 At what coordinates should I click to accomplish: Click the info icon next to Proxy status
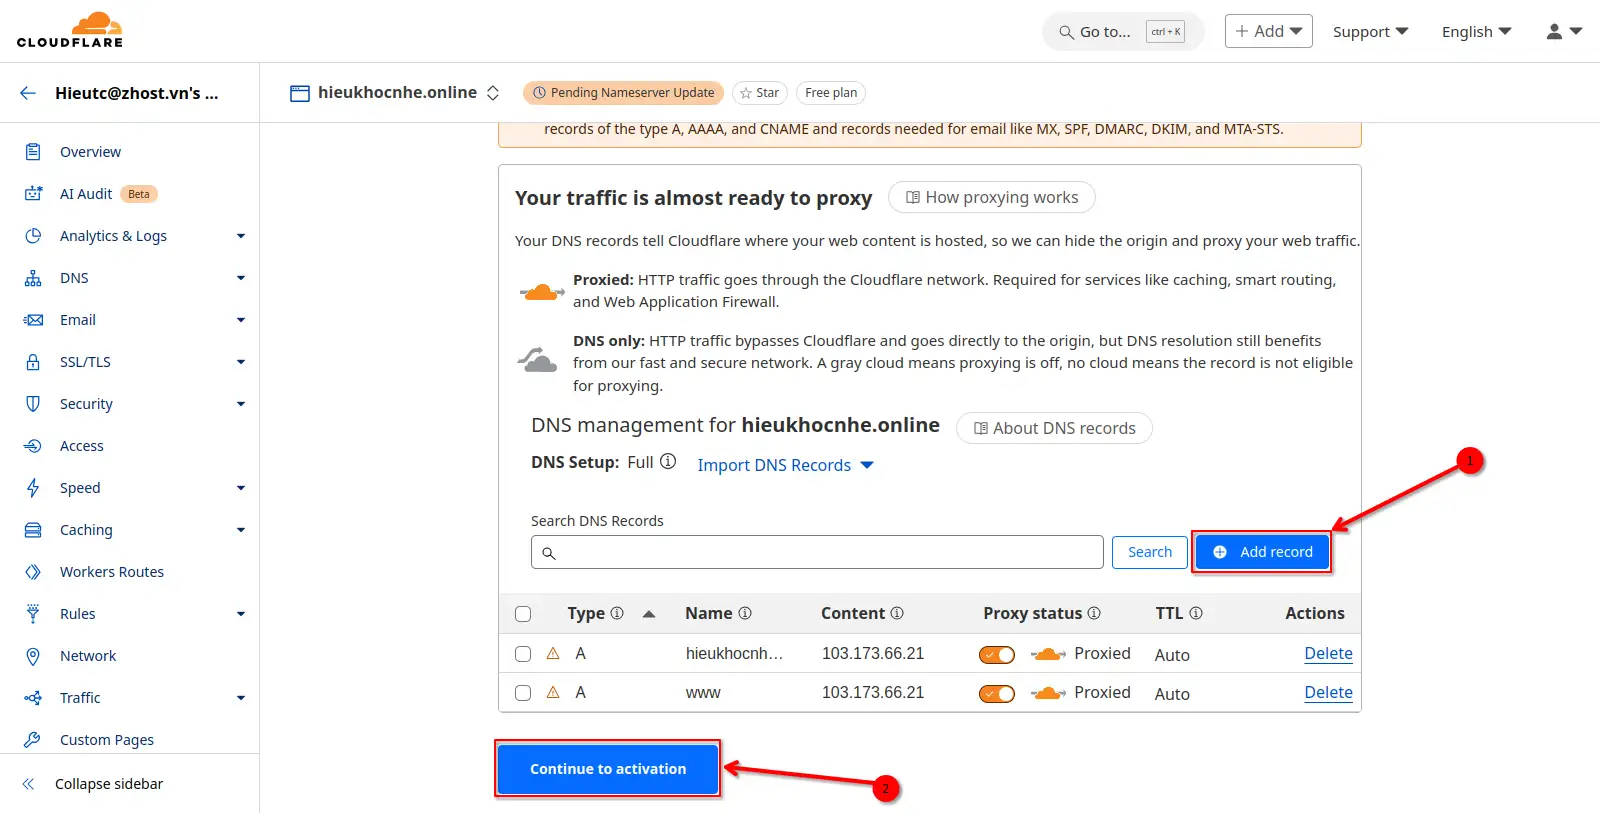pos(1094,613)
